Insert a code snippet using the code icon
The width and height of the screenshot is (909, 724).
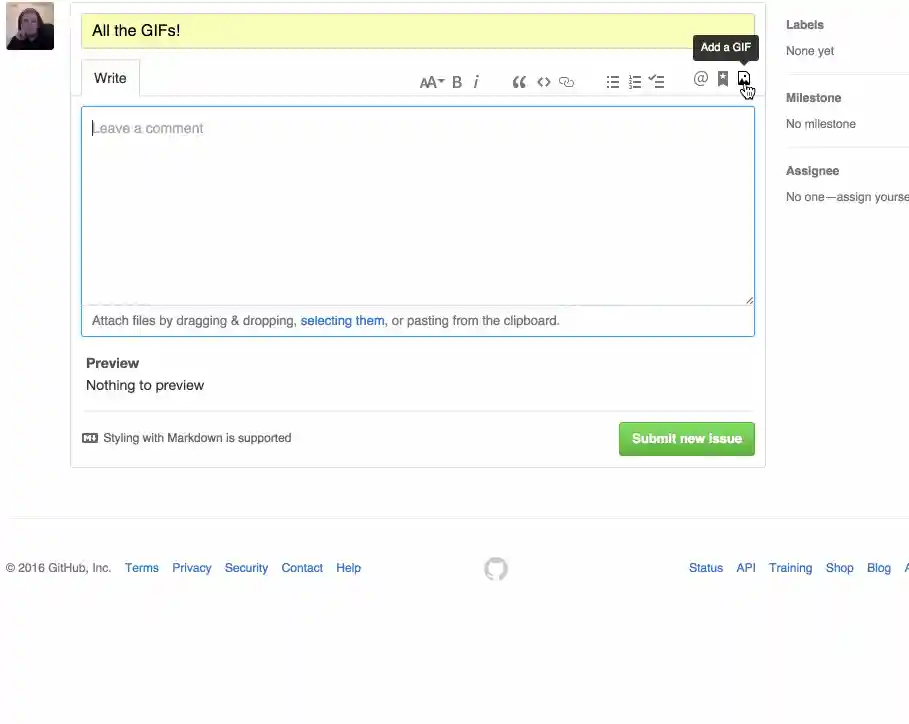(544, 81)
